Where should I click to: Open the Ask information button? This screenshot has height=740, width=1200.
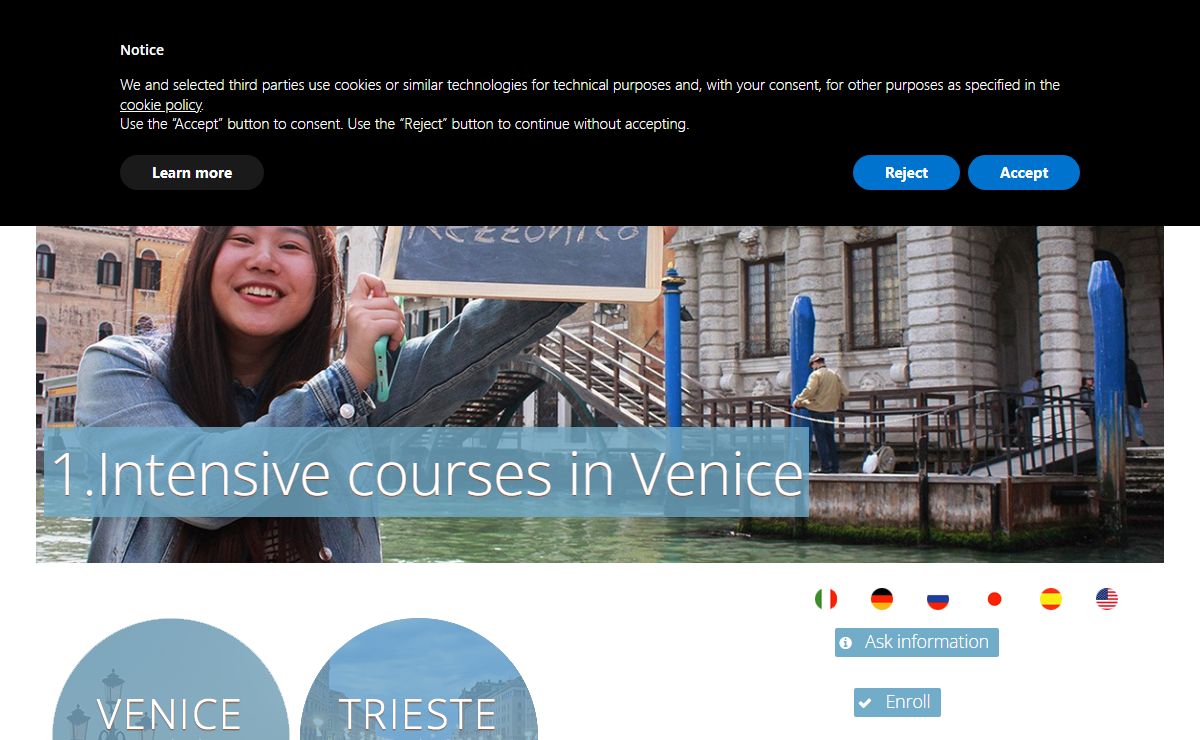917,642
